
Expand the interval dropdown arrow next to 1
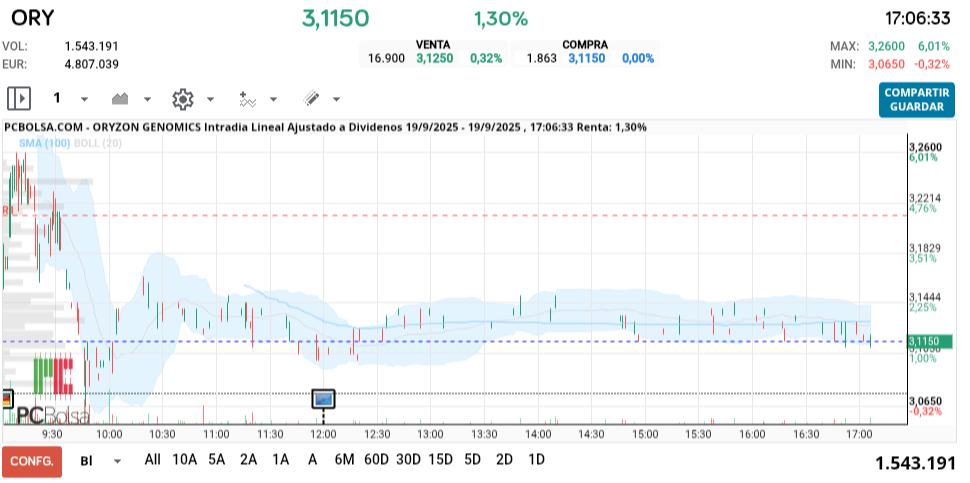[x=85, y=99]
